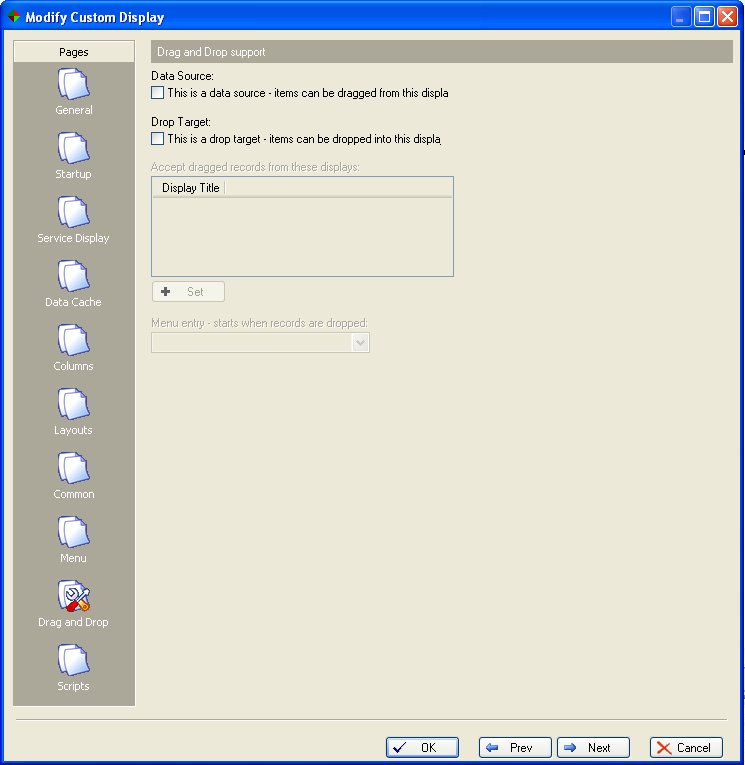This screenshot has height=765, width=745.
Task: Open the Scripts page icon
Action: 74,661
